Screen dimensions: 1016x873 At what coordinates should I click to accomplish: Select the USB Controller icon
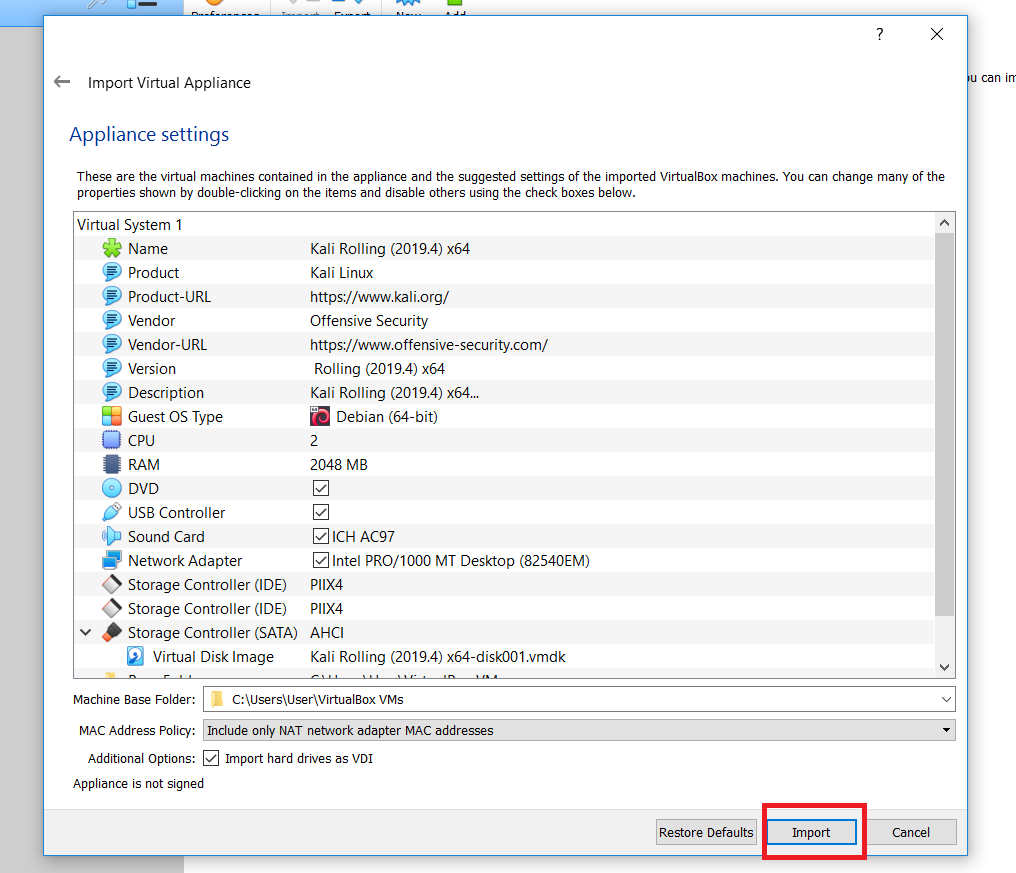pyautogui.click(x=111, y=513)
